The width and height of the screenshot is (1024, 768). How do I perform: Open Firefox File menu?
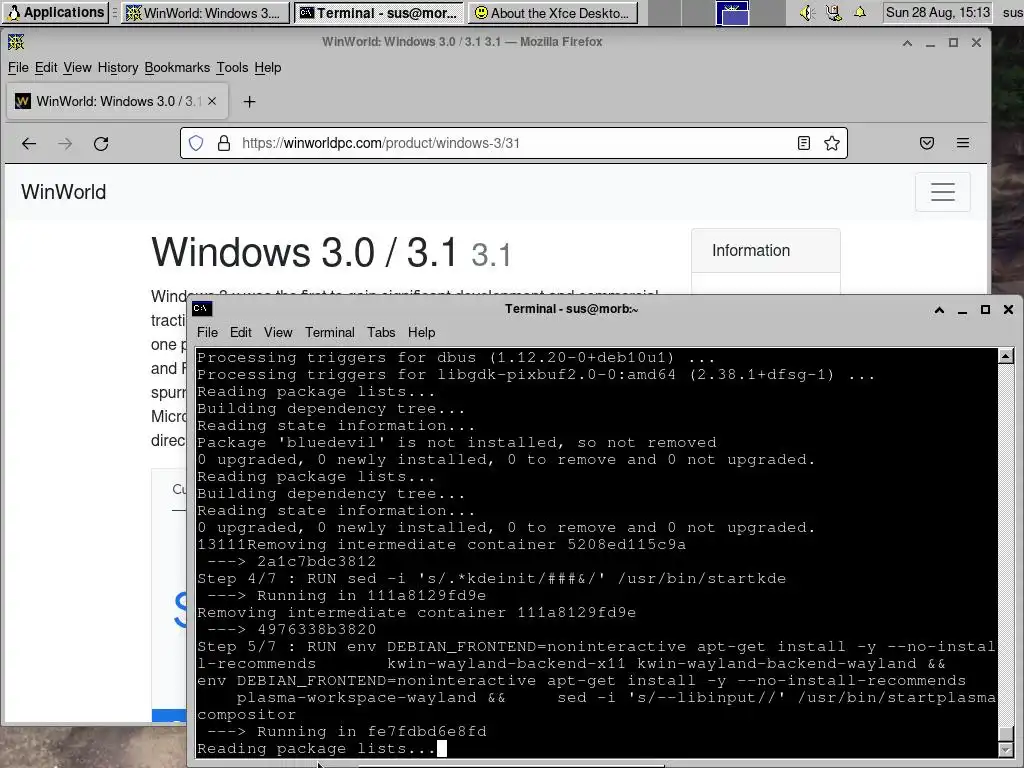pos(18,67)
